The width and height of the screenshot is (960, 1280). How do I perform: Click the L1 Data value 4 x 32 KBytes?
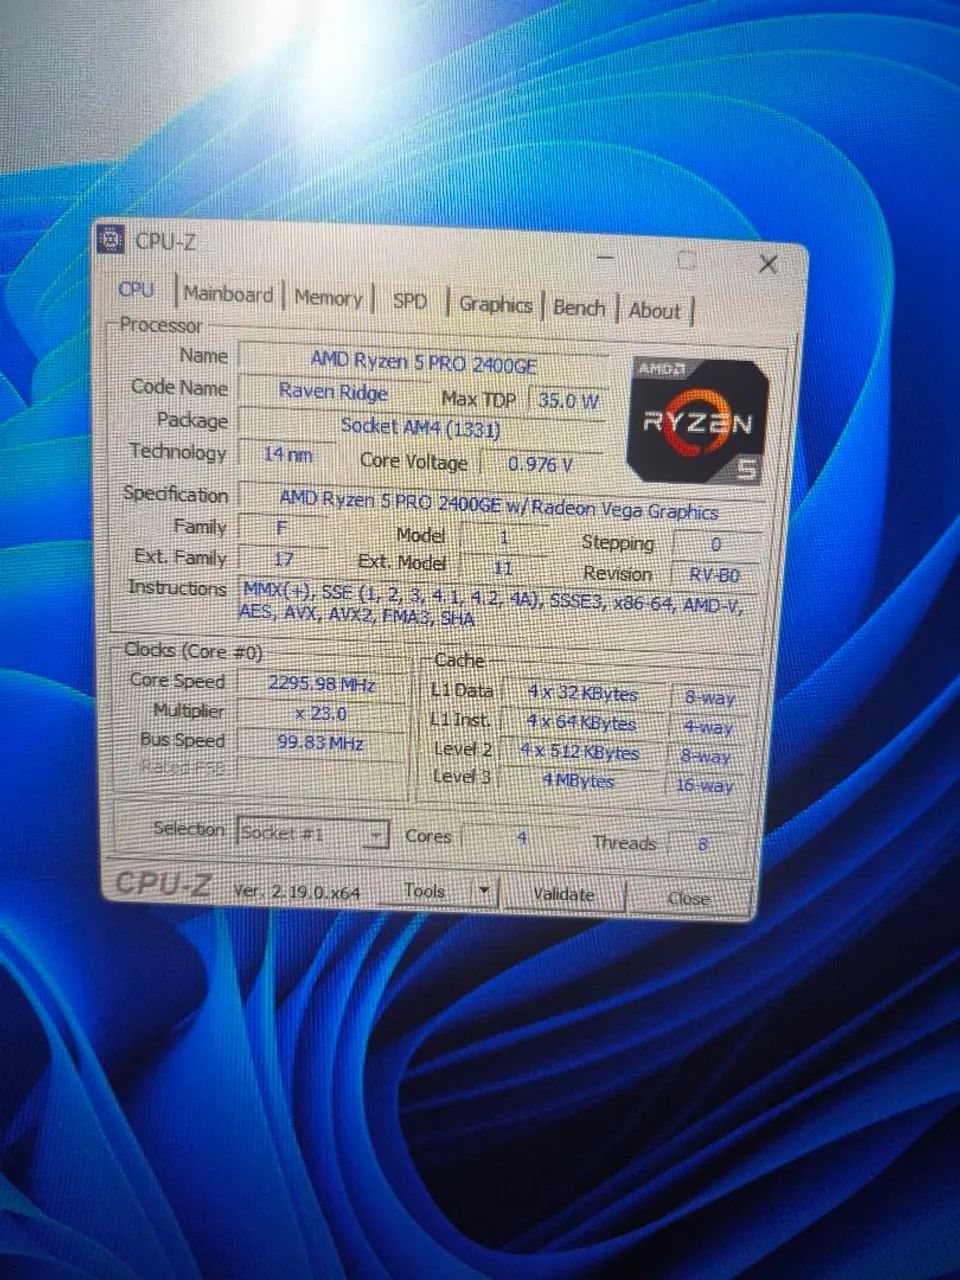pos(583,693)
